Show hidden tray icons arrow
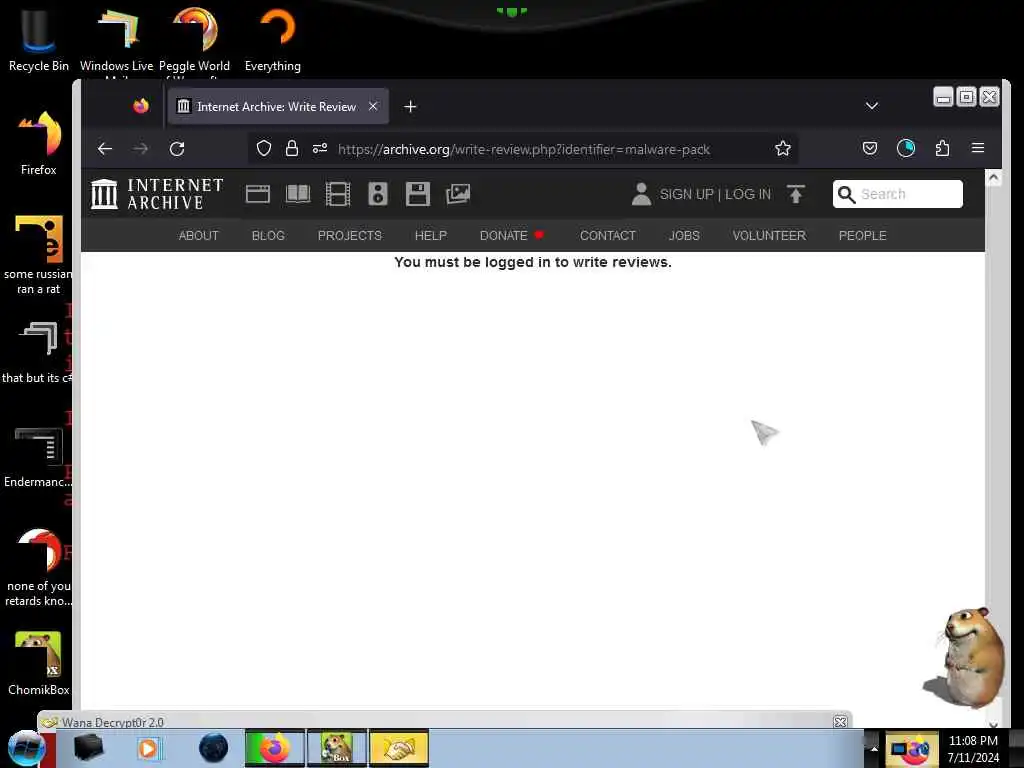The width and height of the screenshot is (1024, 768). tap(874, 749)
